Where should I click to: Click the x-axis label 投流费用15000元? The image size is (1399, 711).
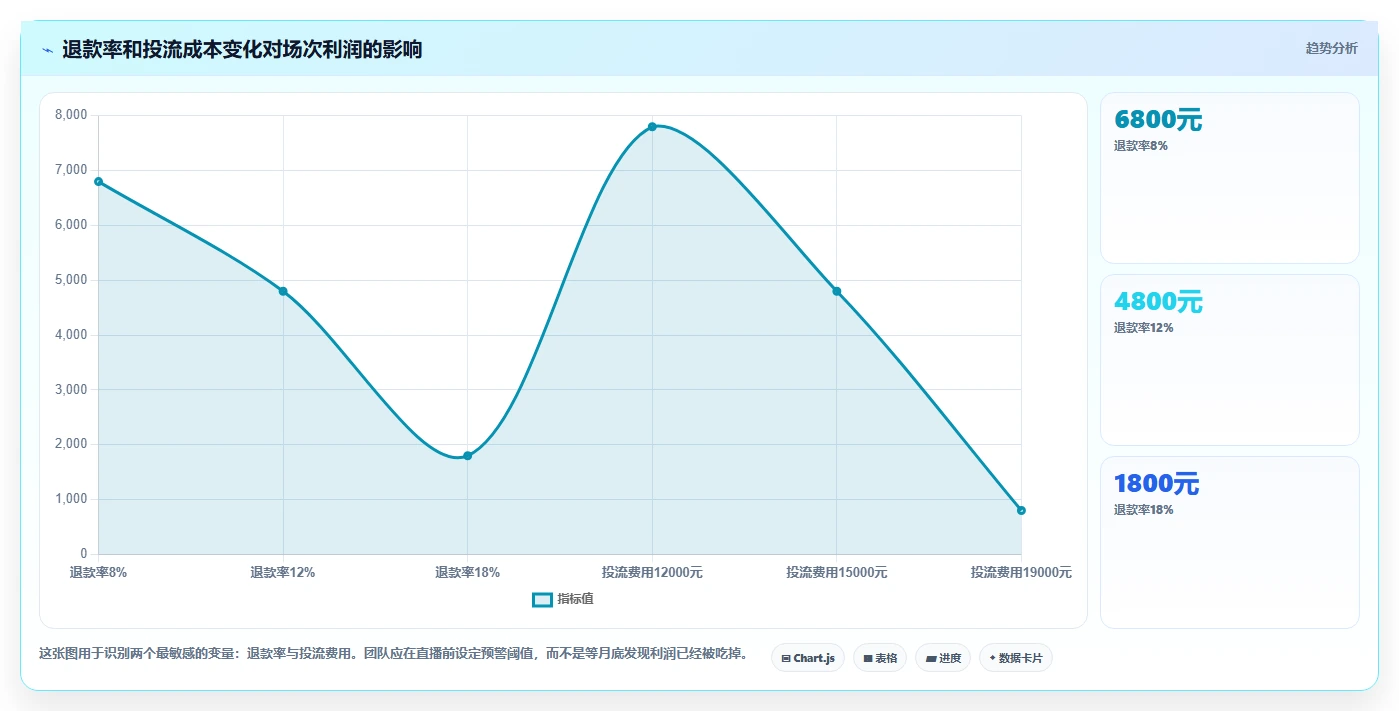tap(837, 573)
